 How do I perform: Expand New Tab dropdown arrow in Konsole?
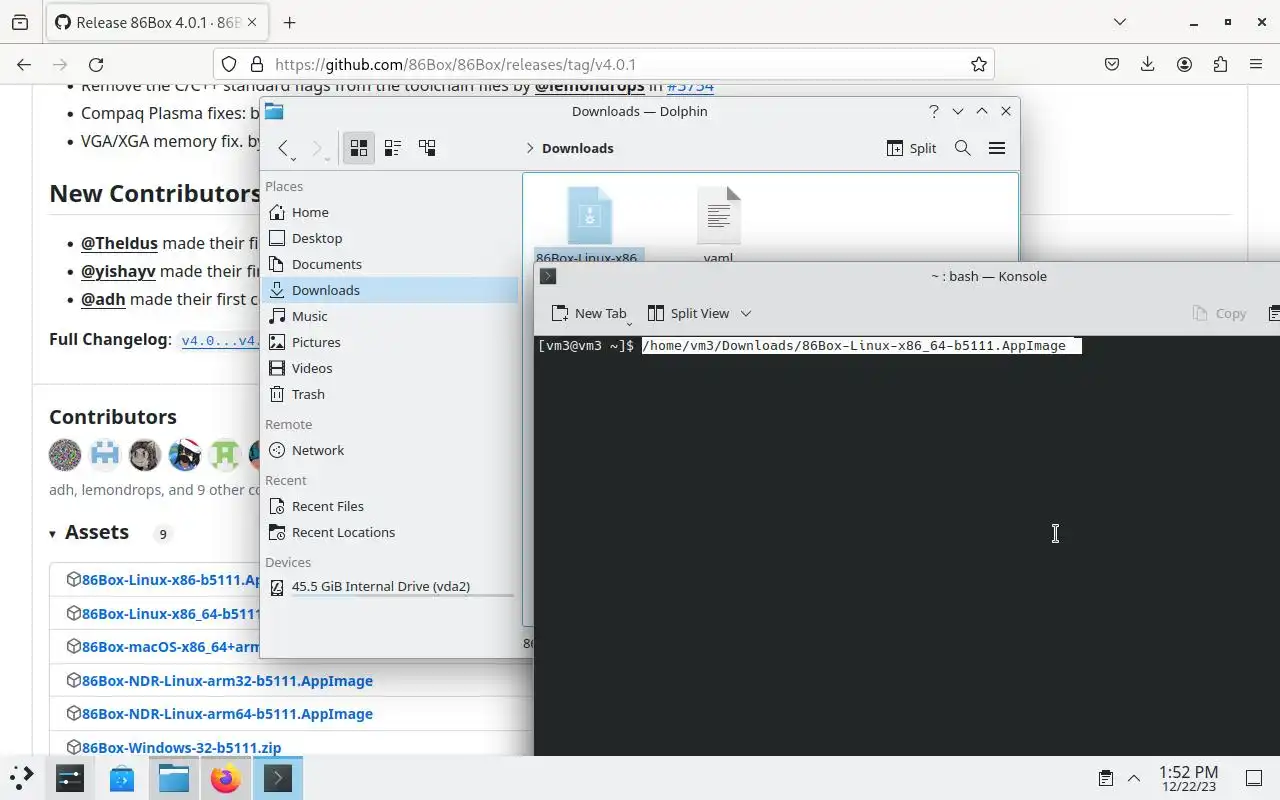629,323
